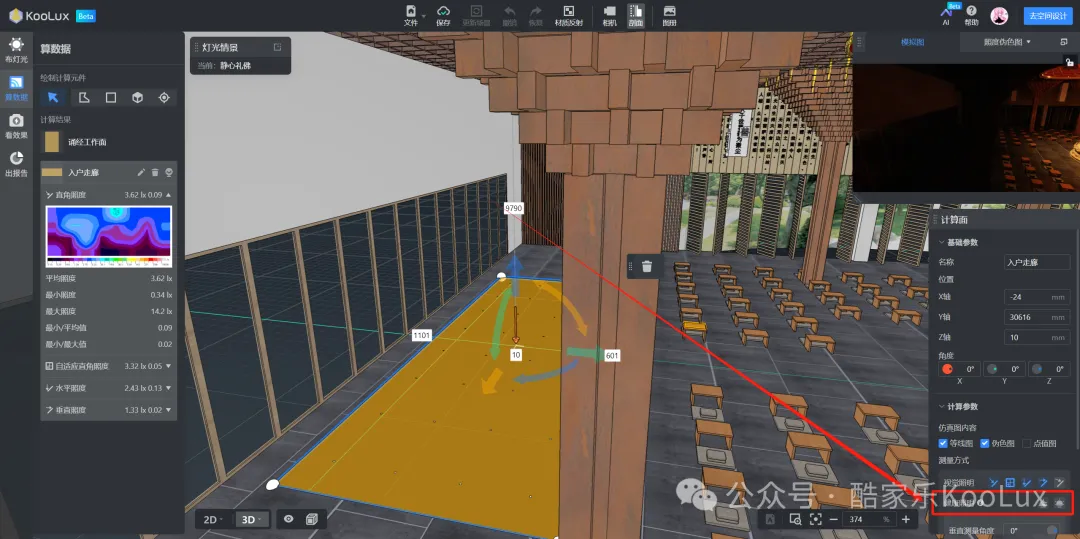1080x539 pixels.
Task: Open the 布灯光 lighting layout sidebar icon
Action: tap(16, 49)
